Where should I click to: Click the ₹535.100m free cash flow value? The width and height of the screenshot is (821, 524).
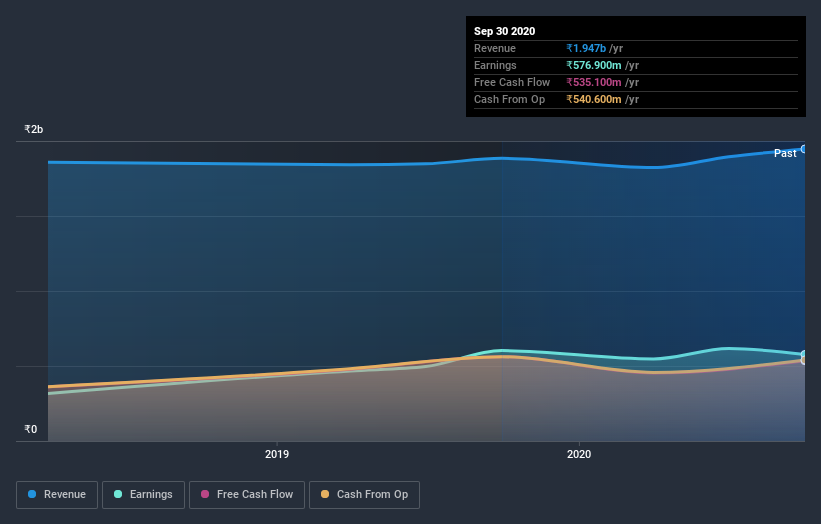[x=594, y=82]
